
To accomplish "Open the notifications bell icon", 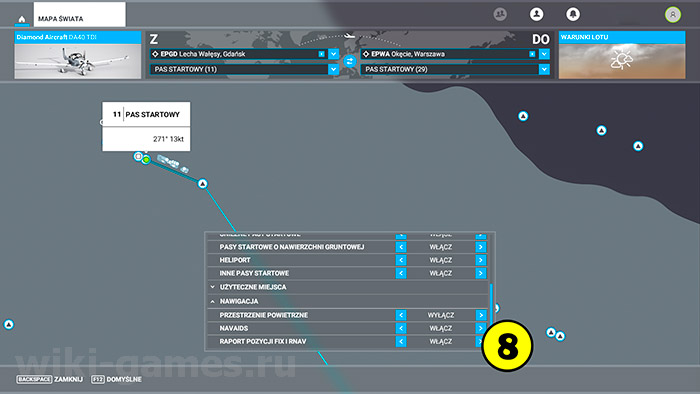I will tap(573, 14).
